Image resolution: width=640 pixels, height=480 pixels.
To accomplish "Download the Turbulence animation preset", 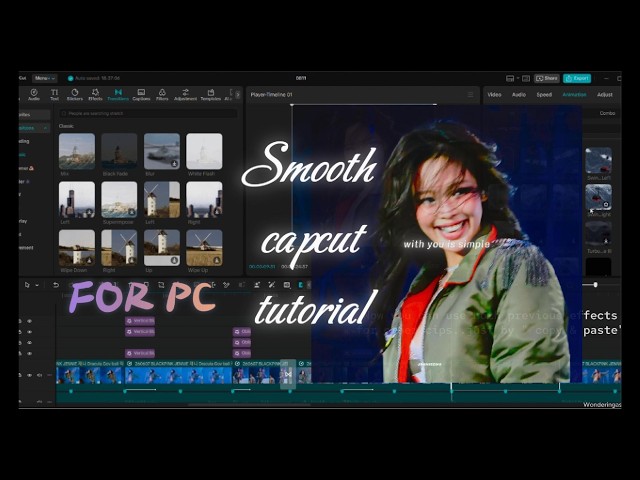I will 606,241.
